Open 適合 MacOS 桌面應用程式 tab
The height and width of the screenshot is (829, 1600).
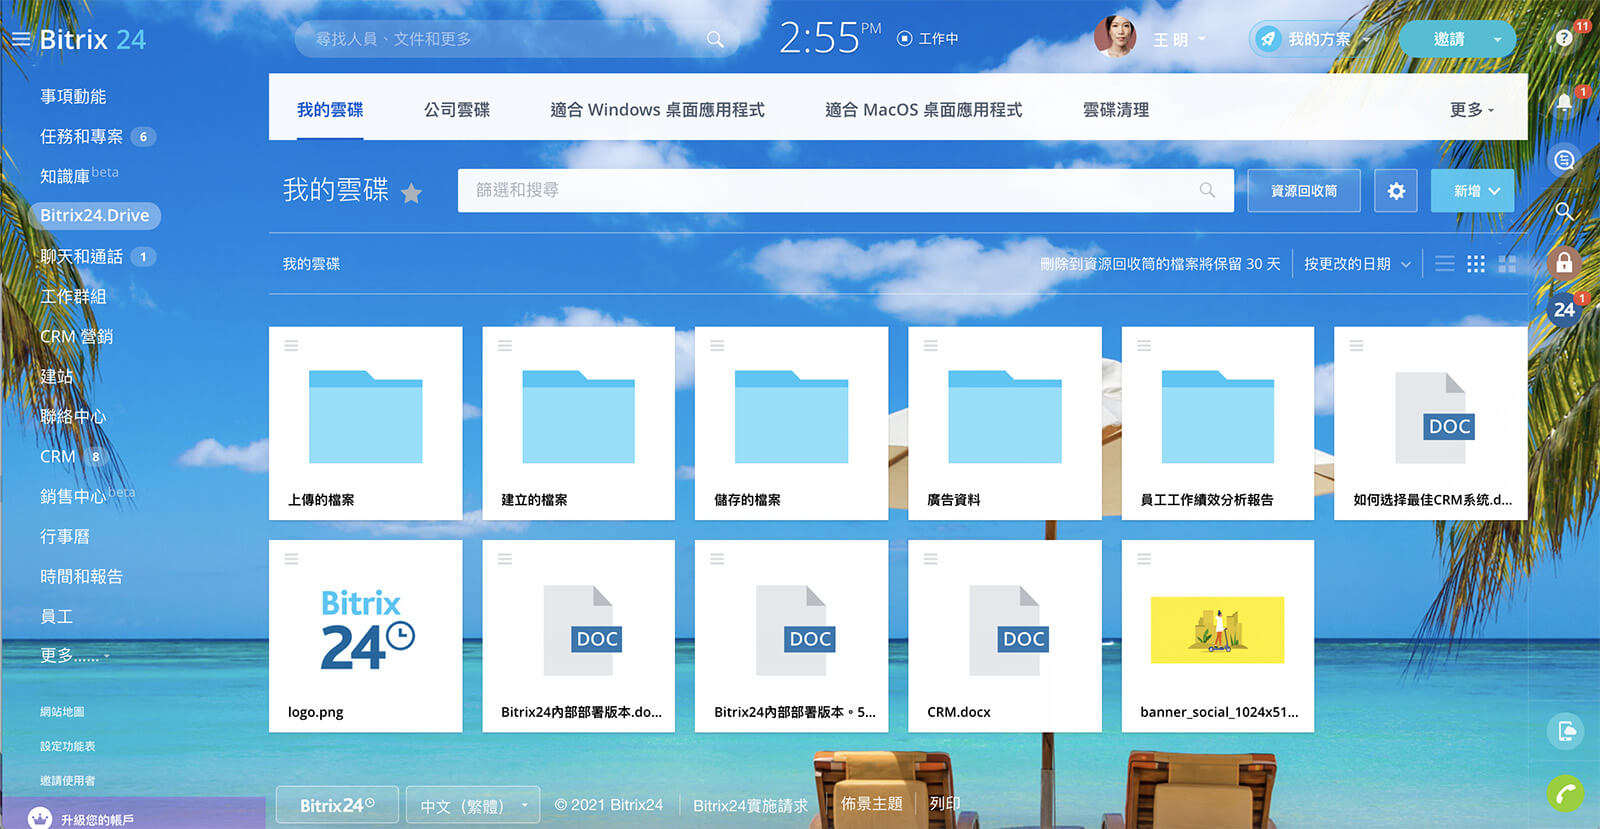pos(923,110)
